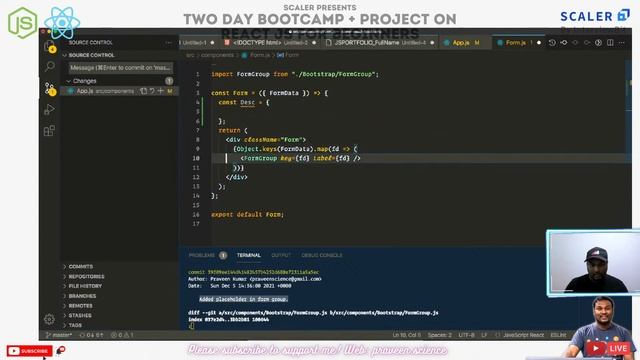Image resolution: width=640 pixels, height=360 pixels.
Task: Open errors and warnings status bar indicator
Action: point(122,335)
